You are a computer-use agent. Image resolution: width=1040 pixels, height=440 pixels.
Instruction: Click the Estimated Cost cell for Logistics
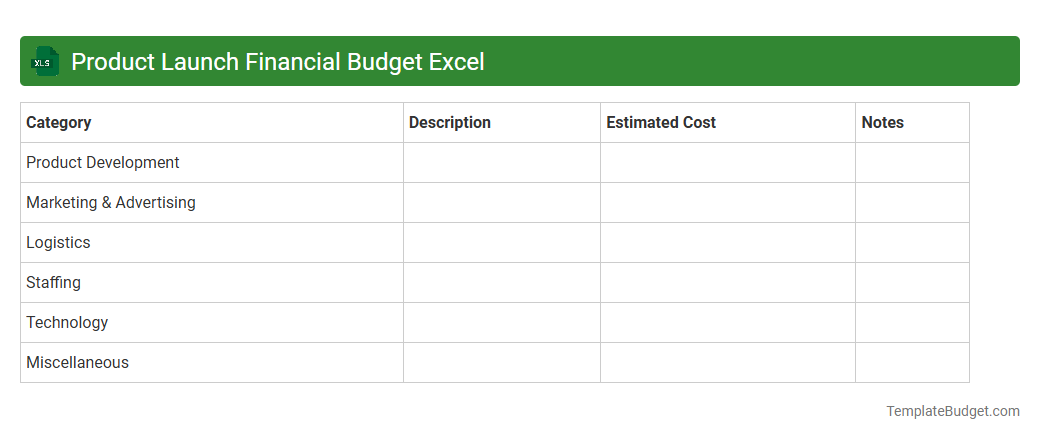pyautogui.click(x=728, y=243)
